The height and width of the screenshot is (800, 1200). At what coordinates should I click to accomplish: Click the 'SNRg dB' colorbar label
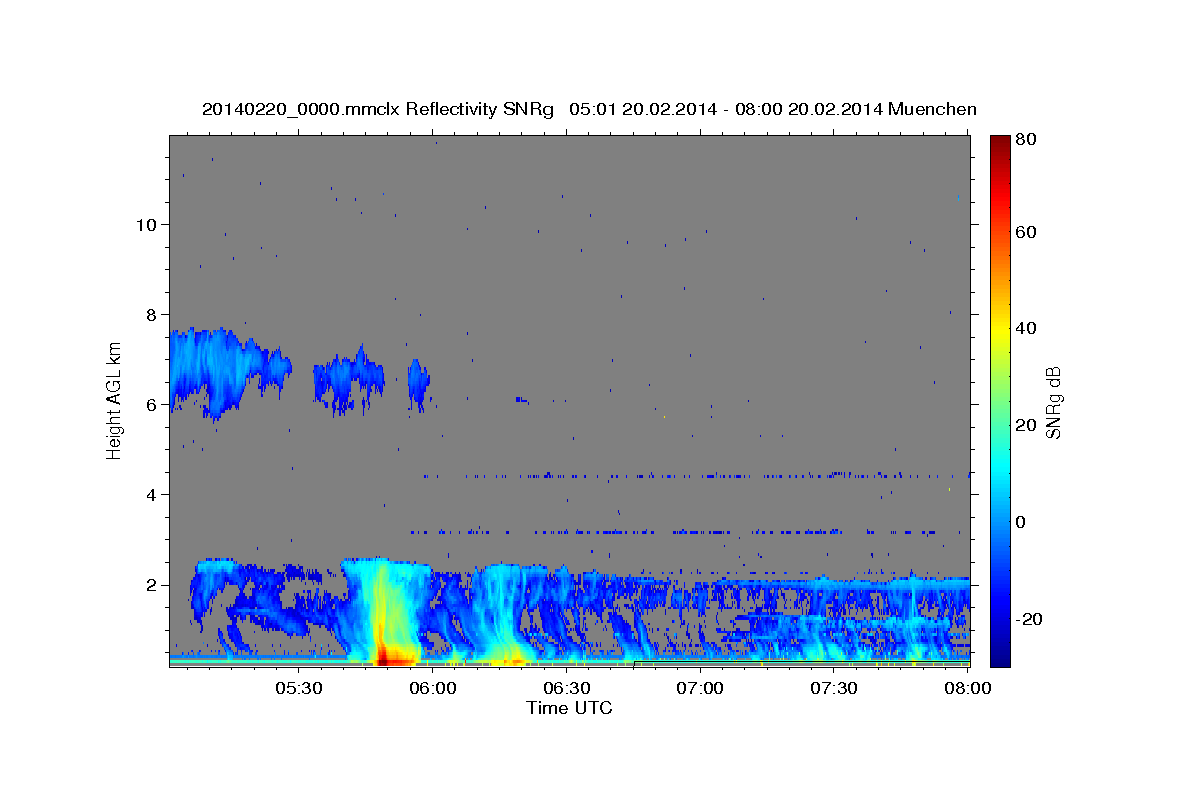click(x=1053, y=404)
